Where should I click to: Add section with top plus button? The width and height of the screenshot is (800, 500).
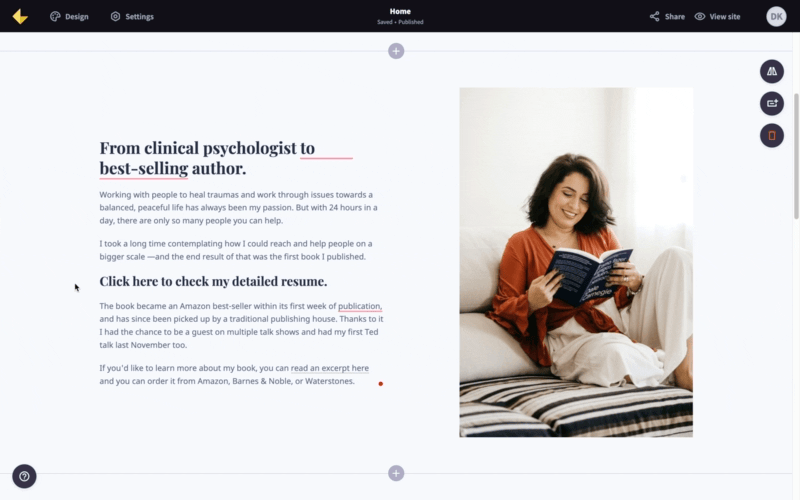(x=396, y=51)
